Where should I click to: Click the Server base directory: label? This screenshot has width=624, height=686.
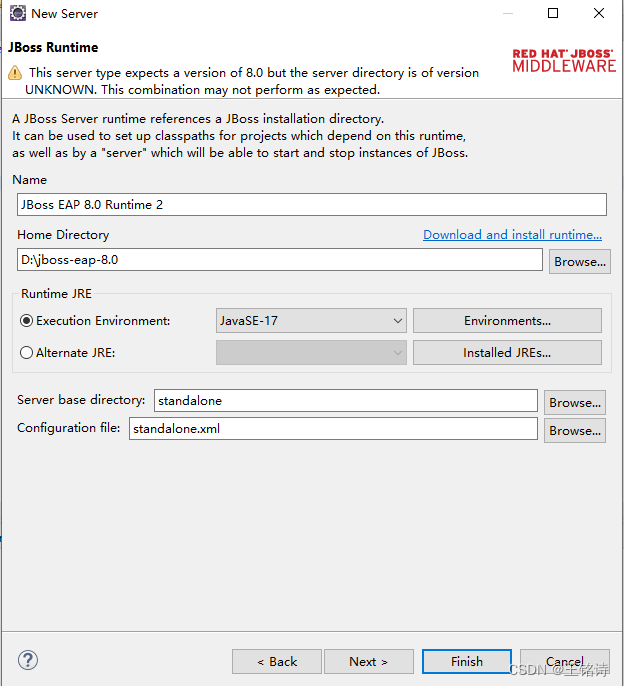pos(81,399)
